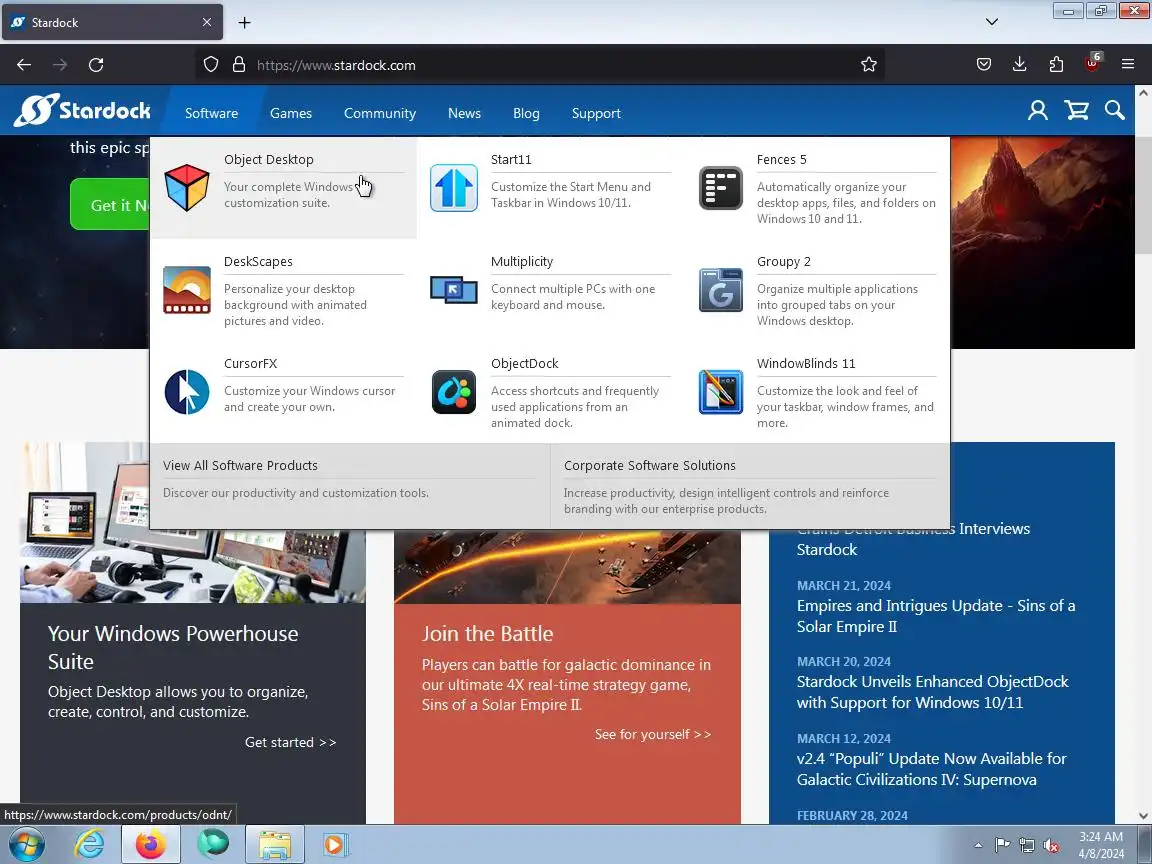The image size is (1152, 864).
Task: Close the Stardock browser tab
Action: point(207,23)
